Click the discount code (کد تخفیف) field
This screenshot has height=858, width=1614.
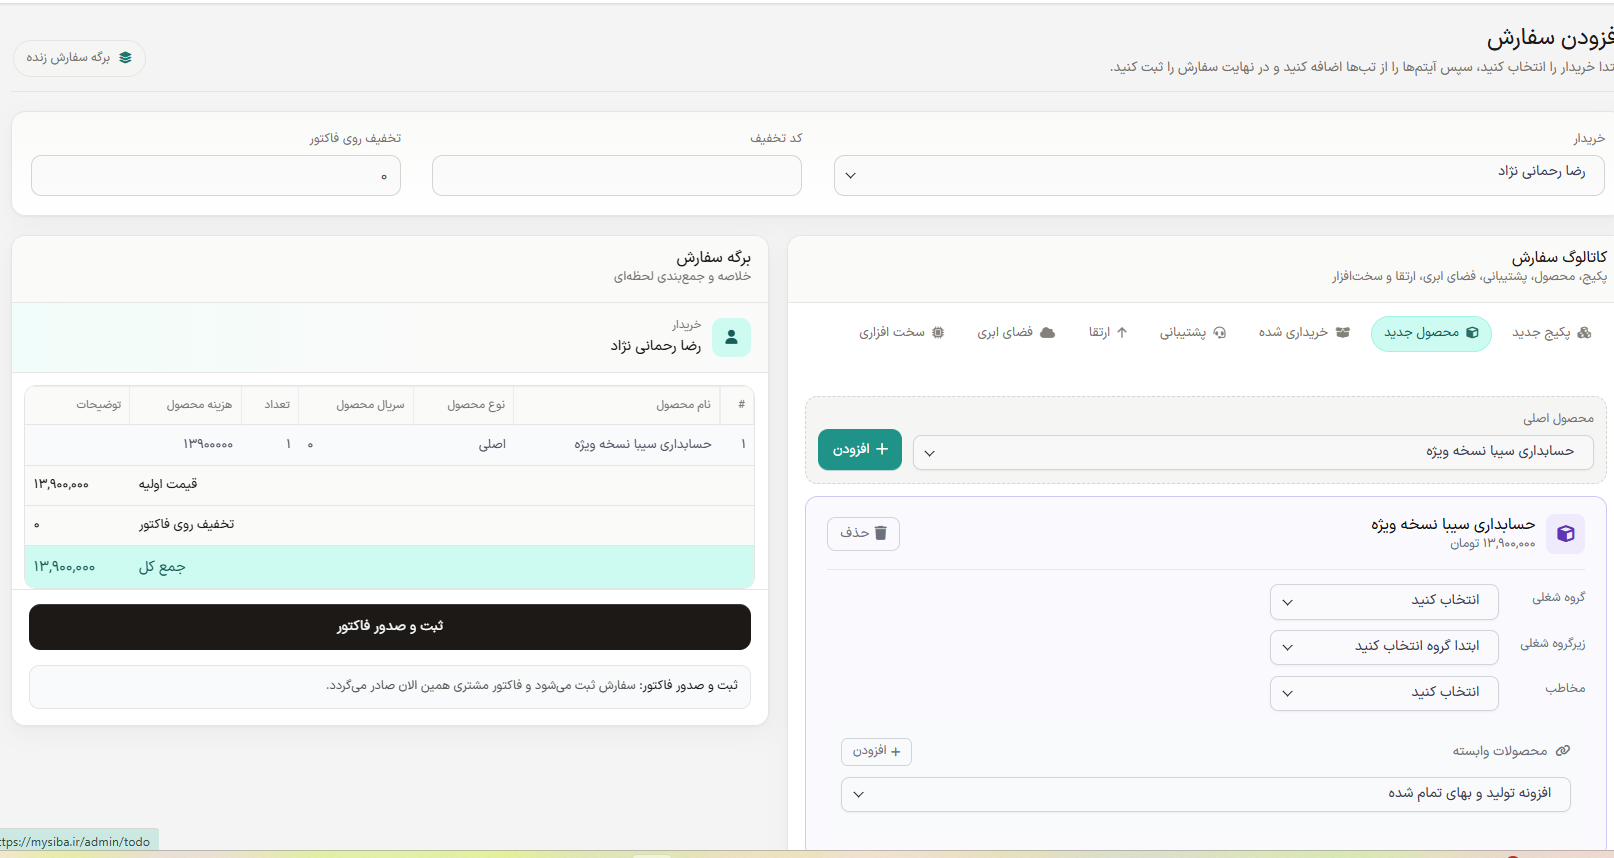coord(617,175)
